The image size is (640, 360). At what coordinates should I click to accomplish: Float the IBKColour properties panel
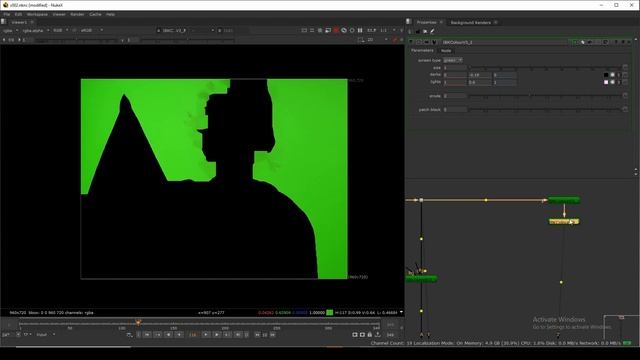pyautogui.click(x=623, y=42)
